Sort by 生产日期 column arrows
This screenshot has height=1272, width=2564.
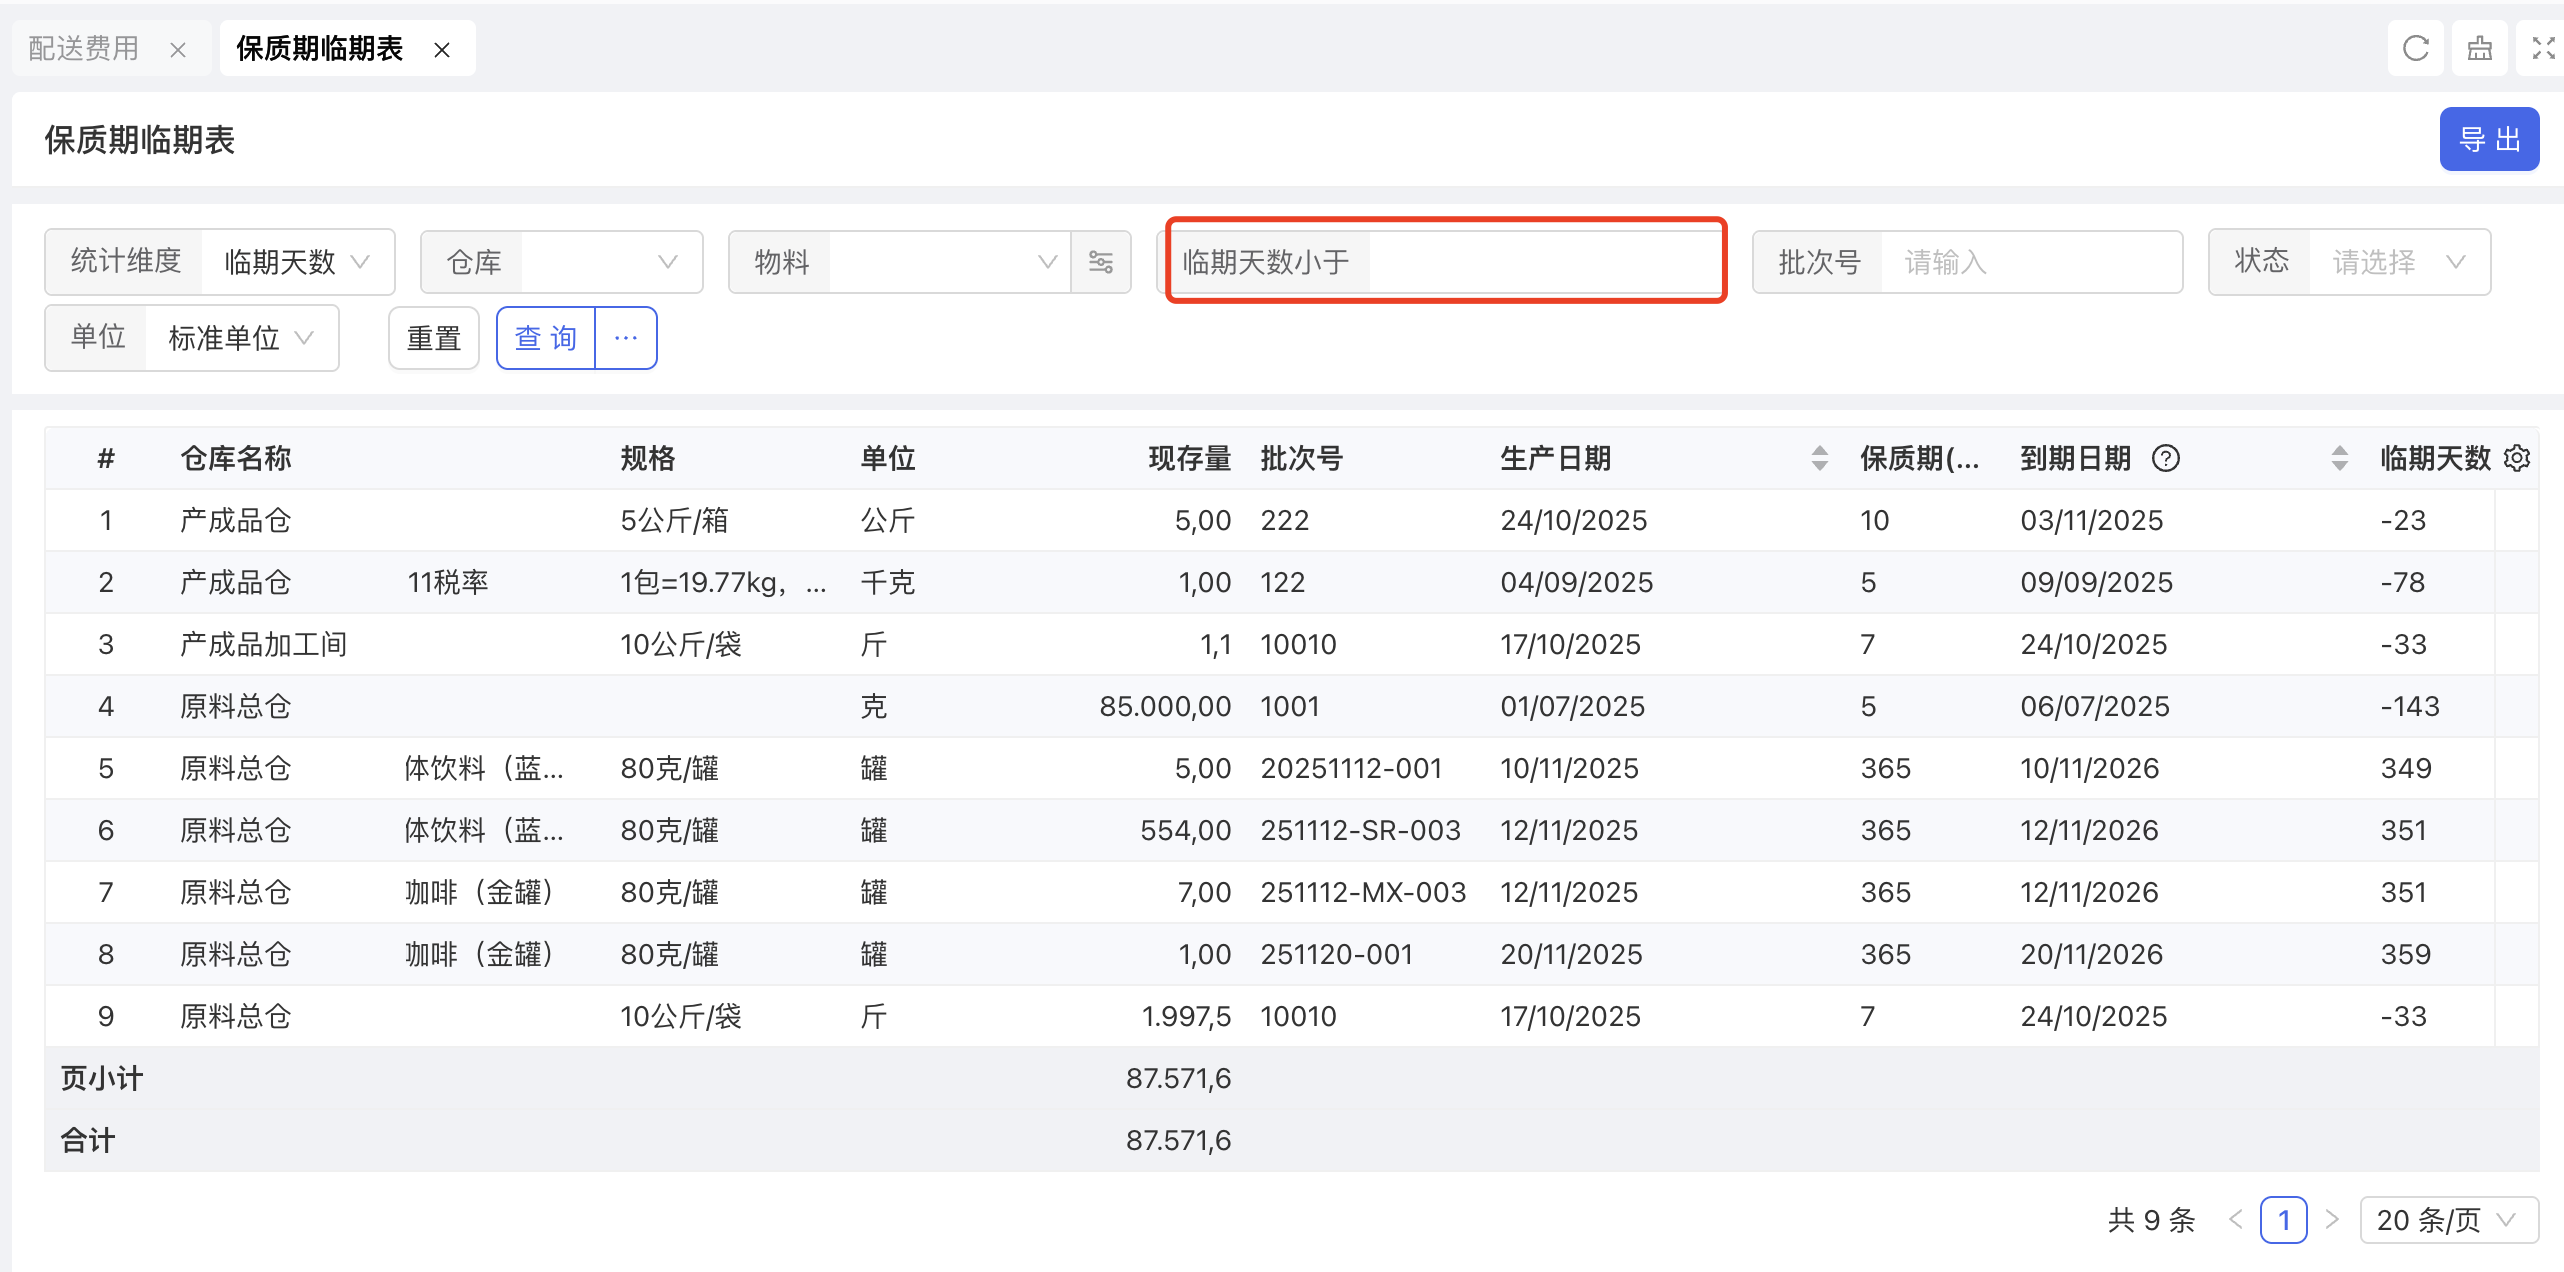1819,458
